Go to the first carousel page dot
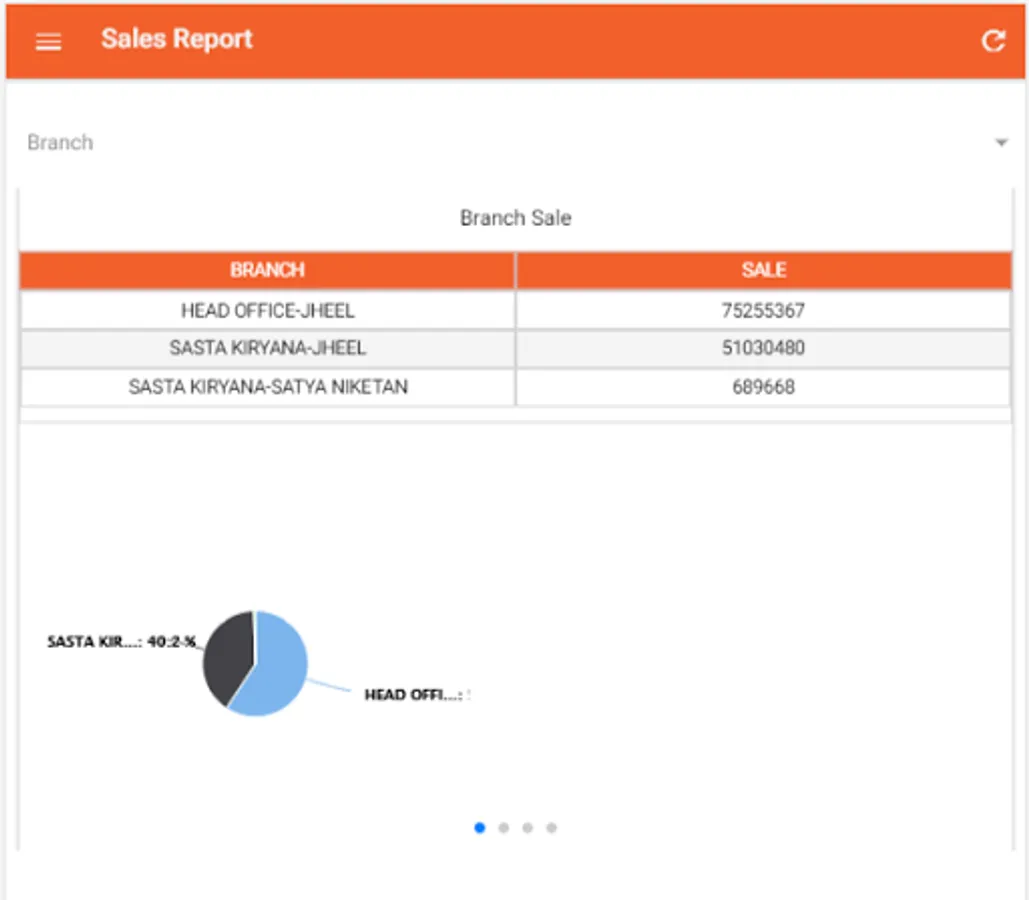Viewport: 1029px width, 900px height. click(480, 827)
